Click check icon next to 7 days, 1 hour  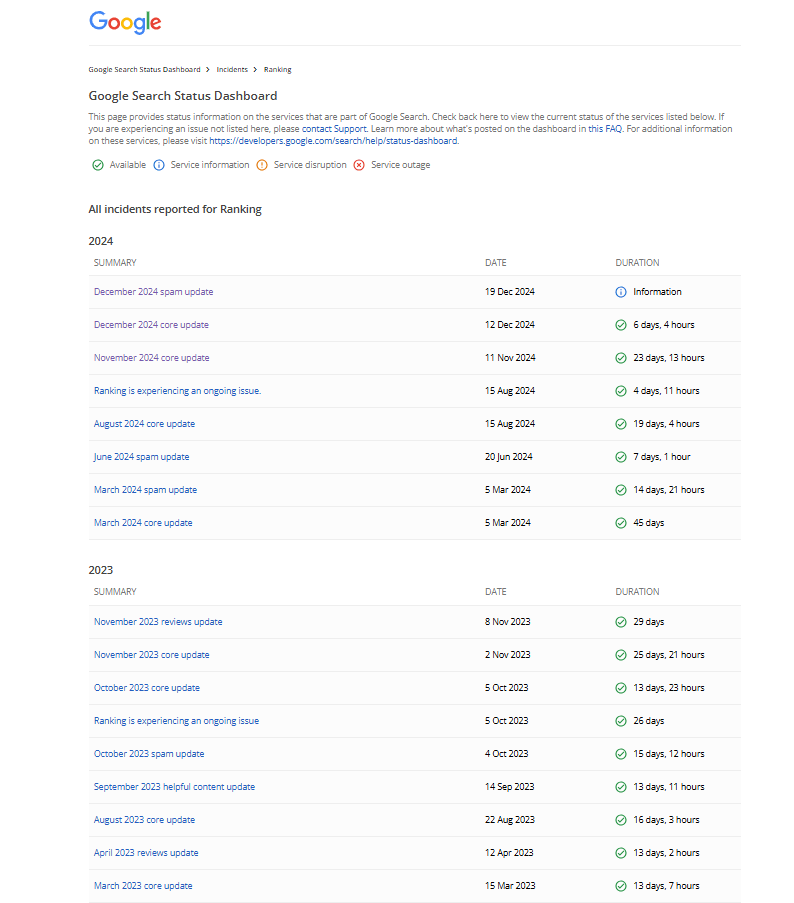click(x=621, y=457)
